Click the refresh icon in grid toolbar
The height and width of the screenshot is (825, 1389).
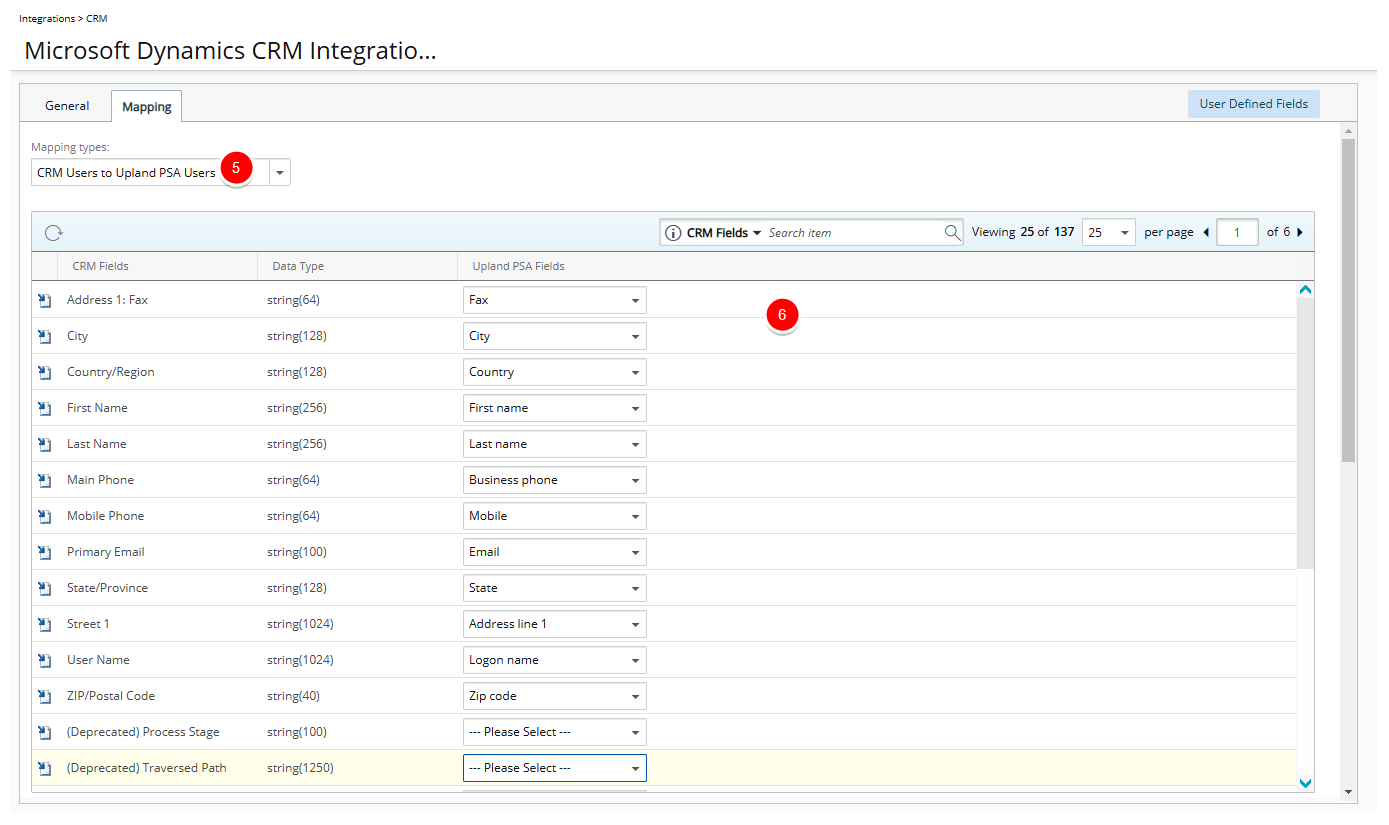pos(54,233)
